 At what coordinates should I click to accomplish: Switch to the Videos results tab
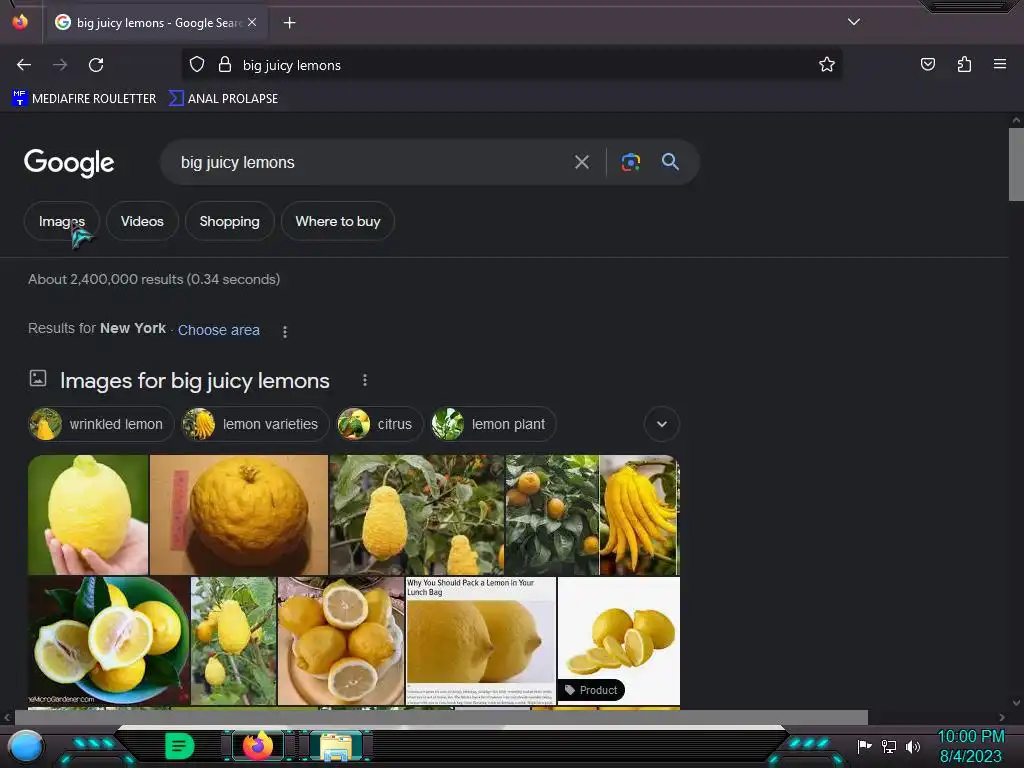(x=142, y=221)
